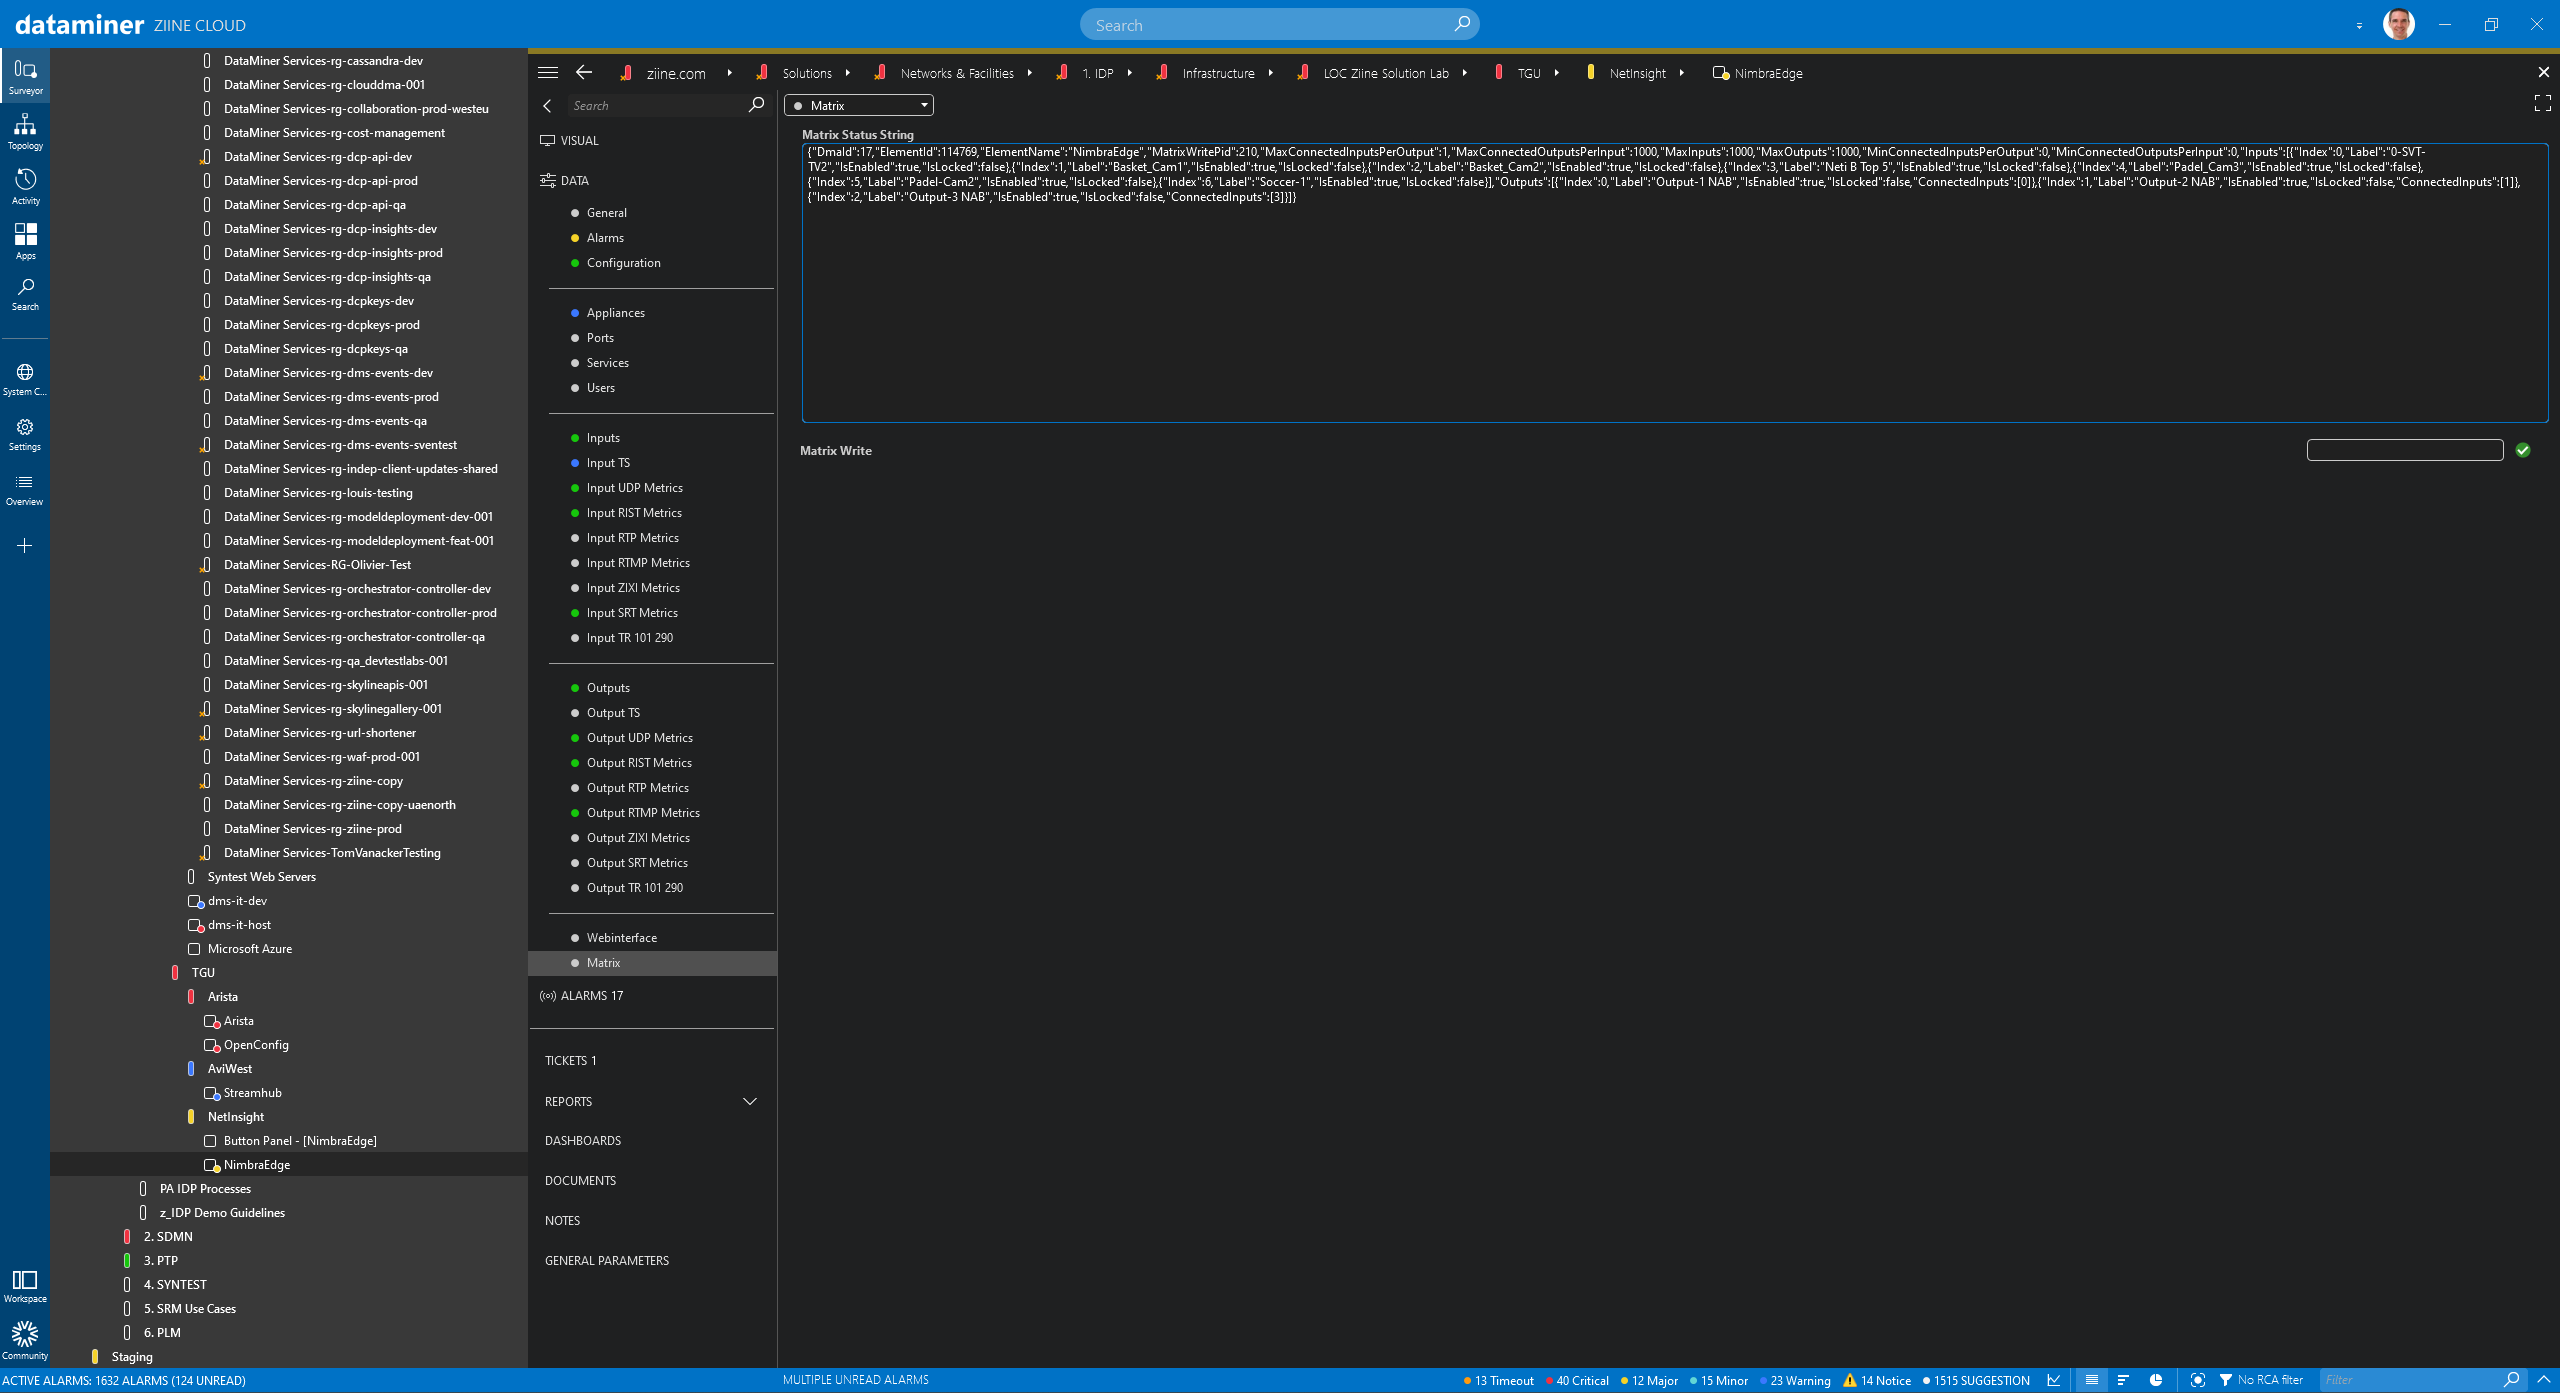
Task: Open System Center from the sidebar
Action: coord(25,379)
